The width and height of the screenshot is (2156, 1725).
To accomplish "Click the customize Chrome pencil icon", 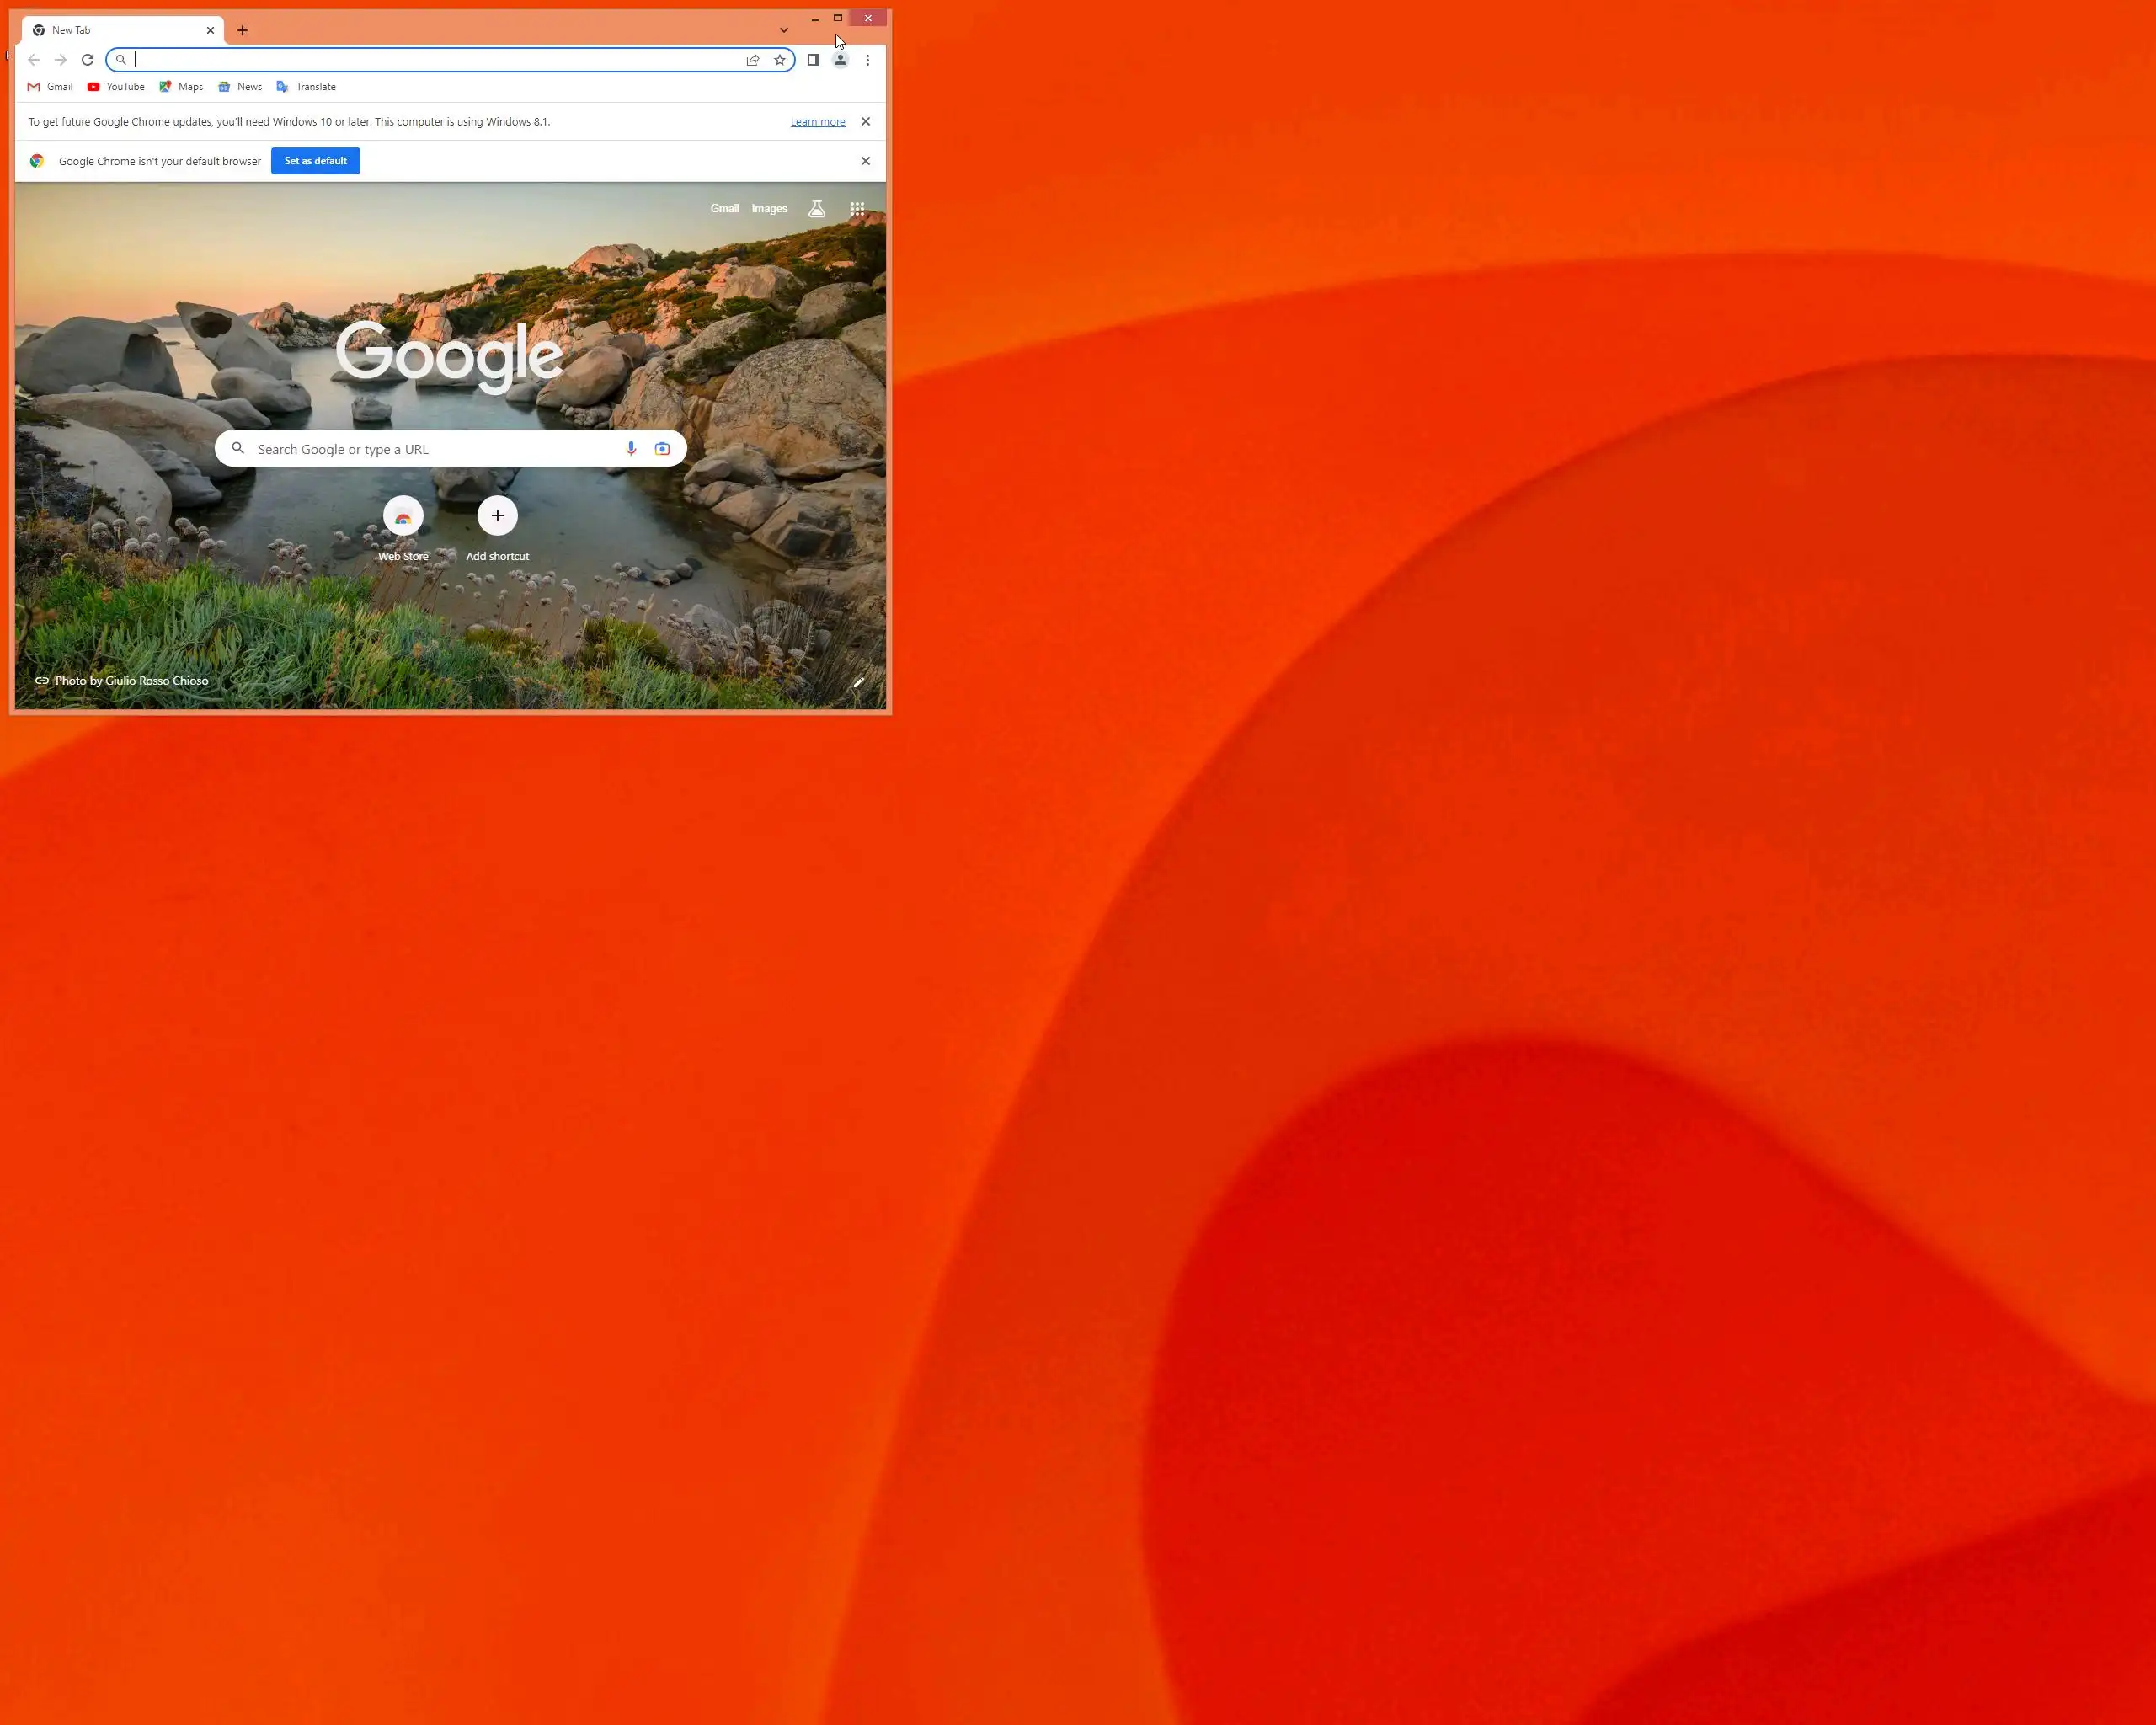I will tap(858, 682).
